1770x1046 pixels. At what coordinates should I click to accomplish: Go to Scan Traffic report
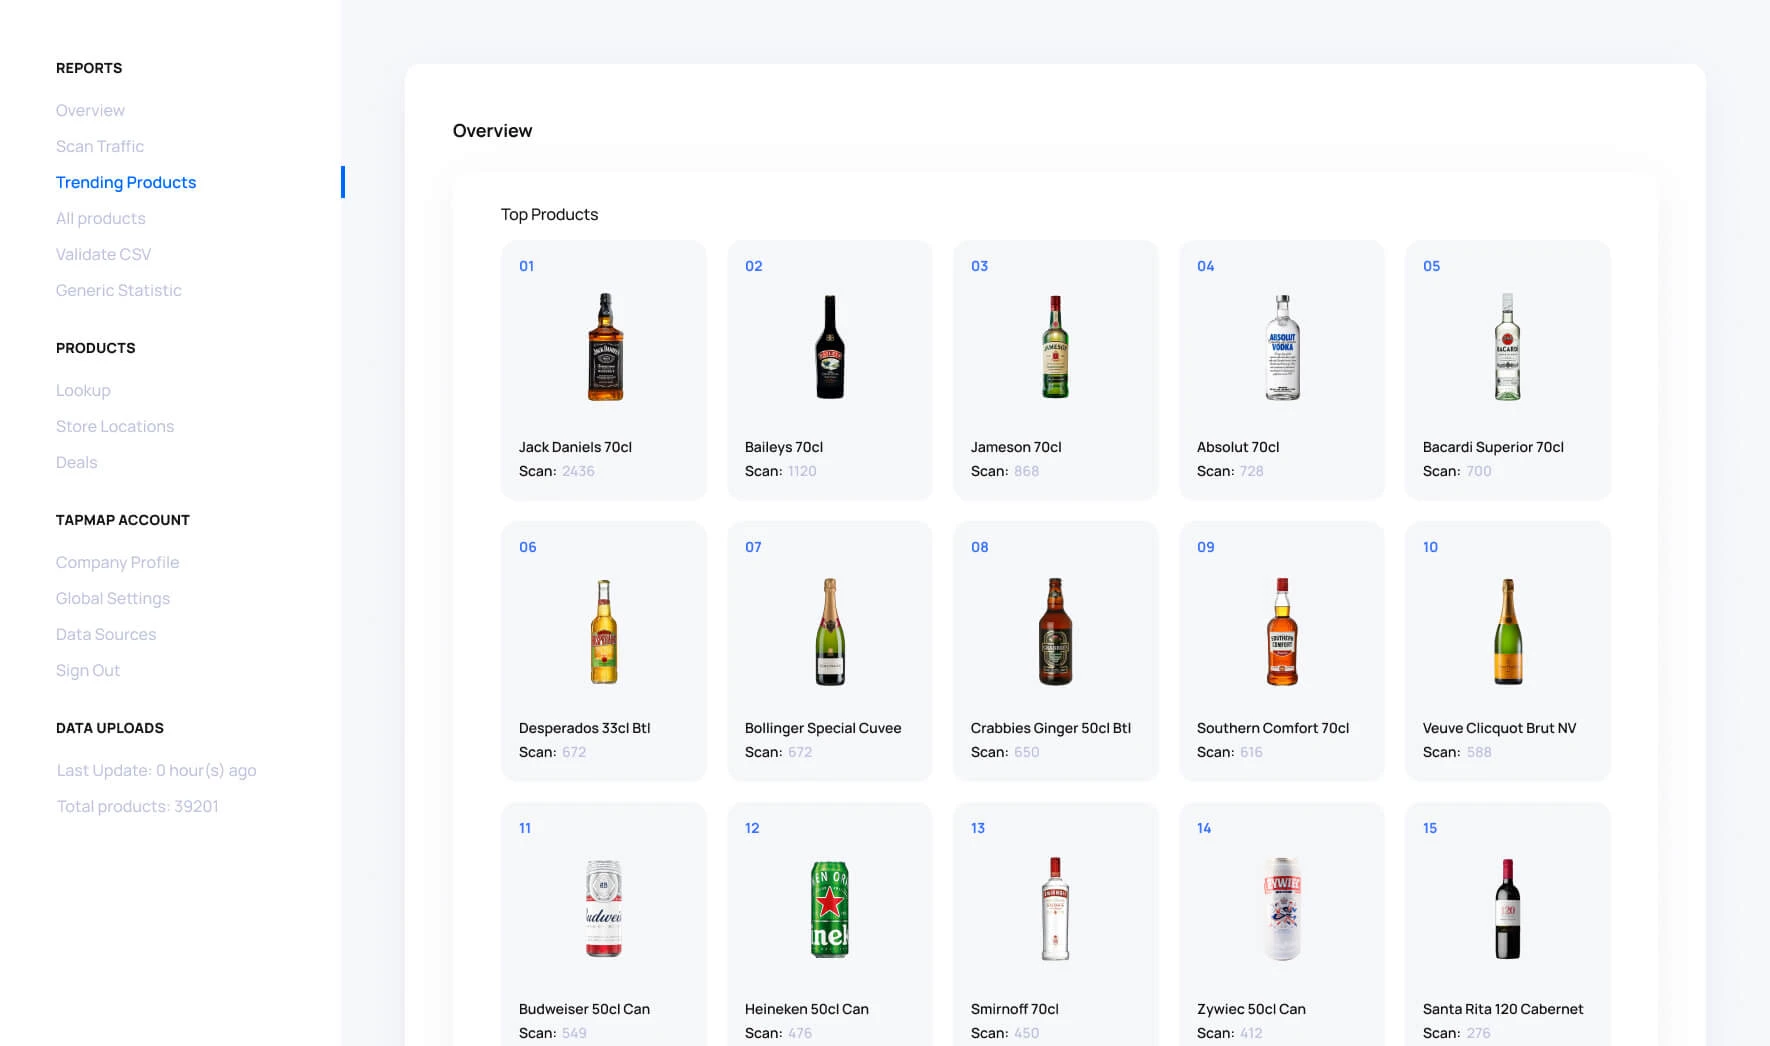pyautogui.click(x=100, y=146)
